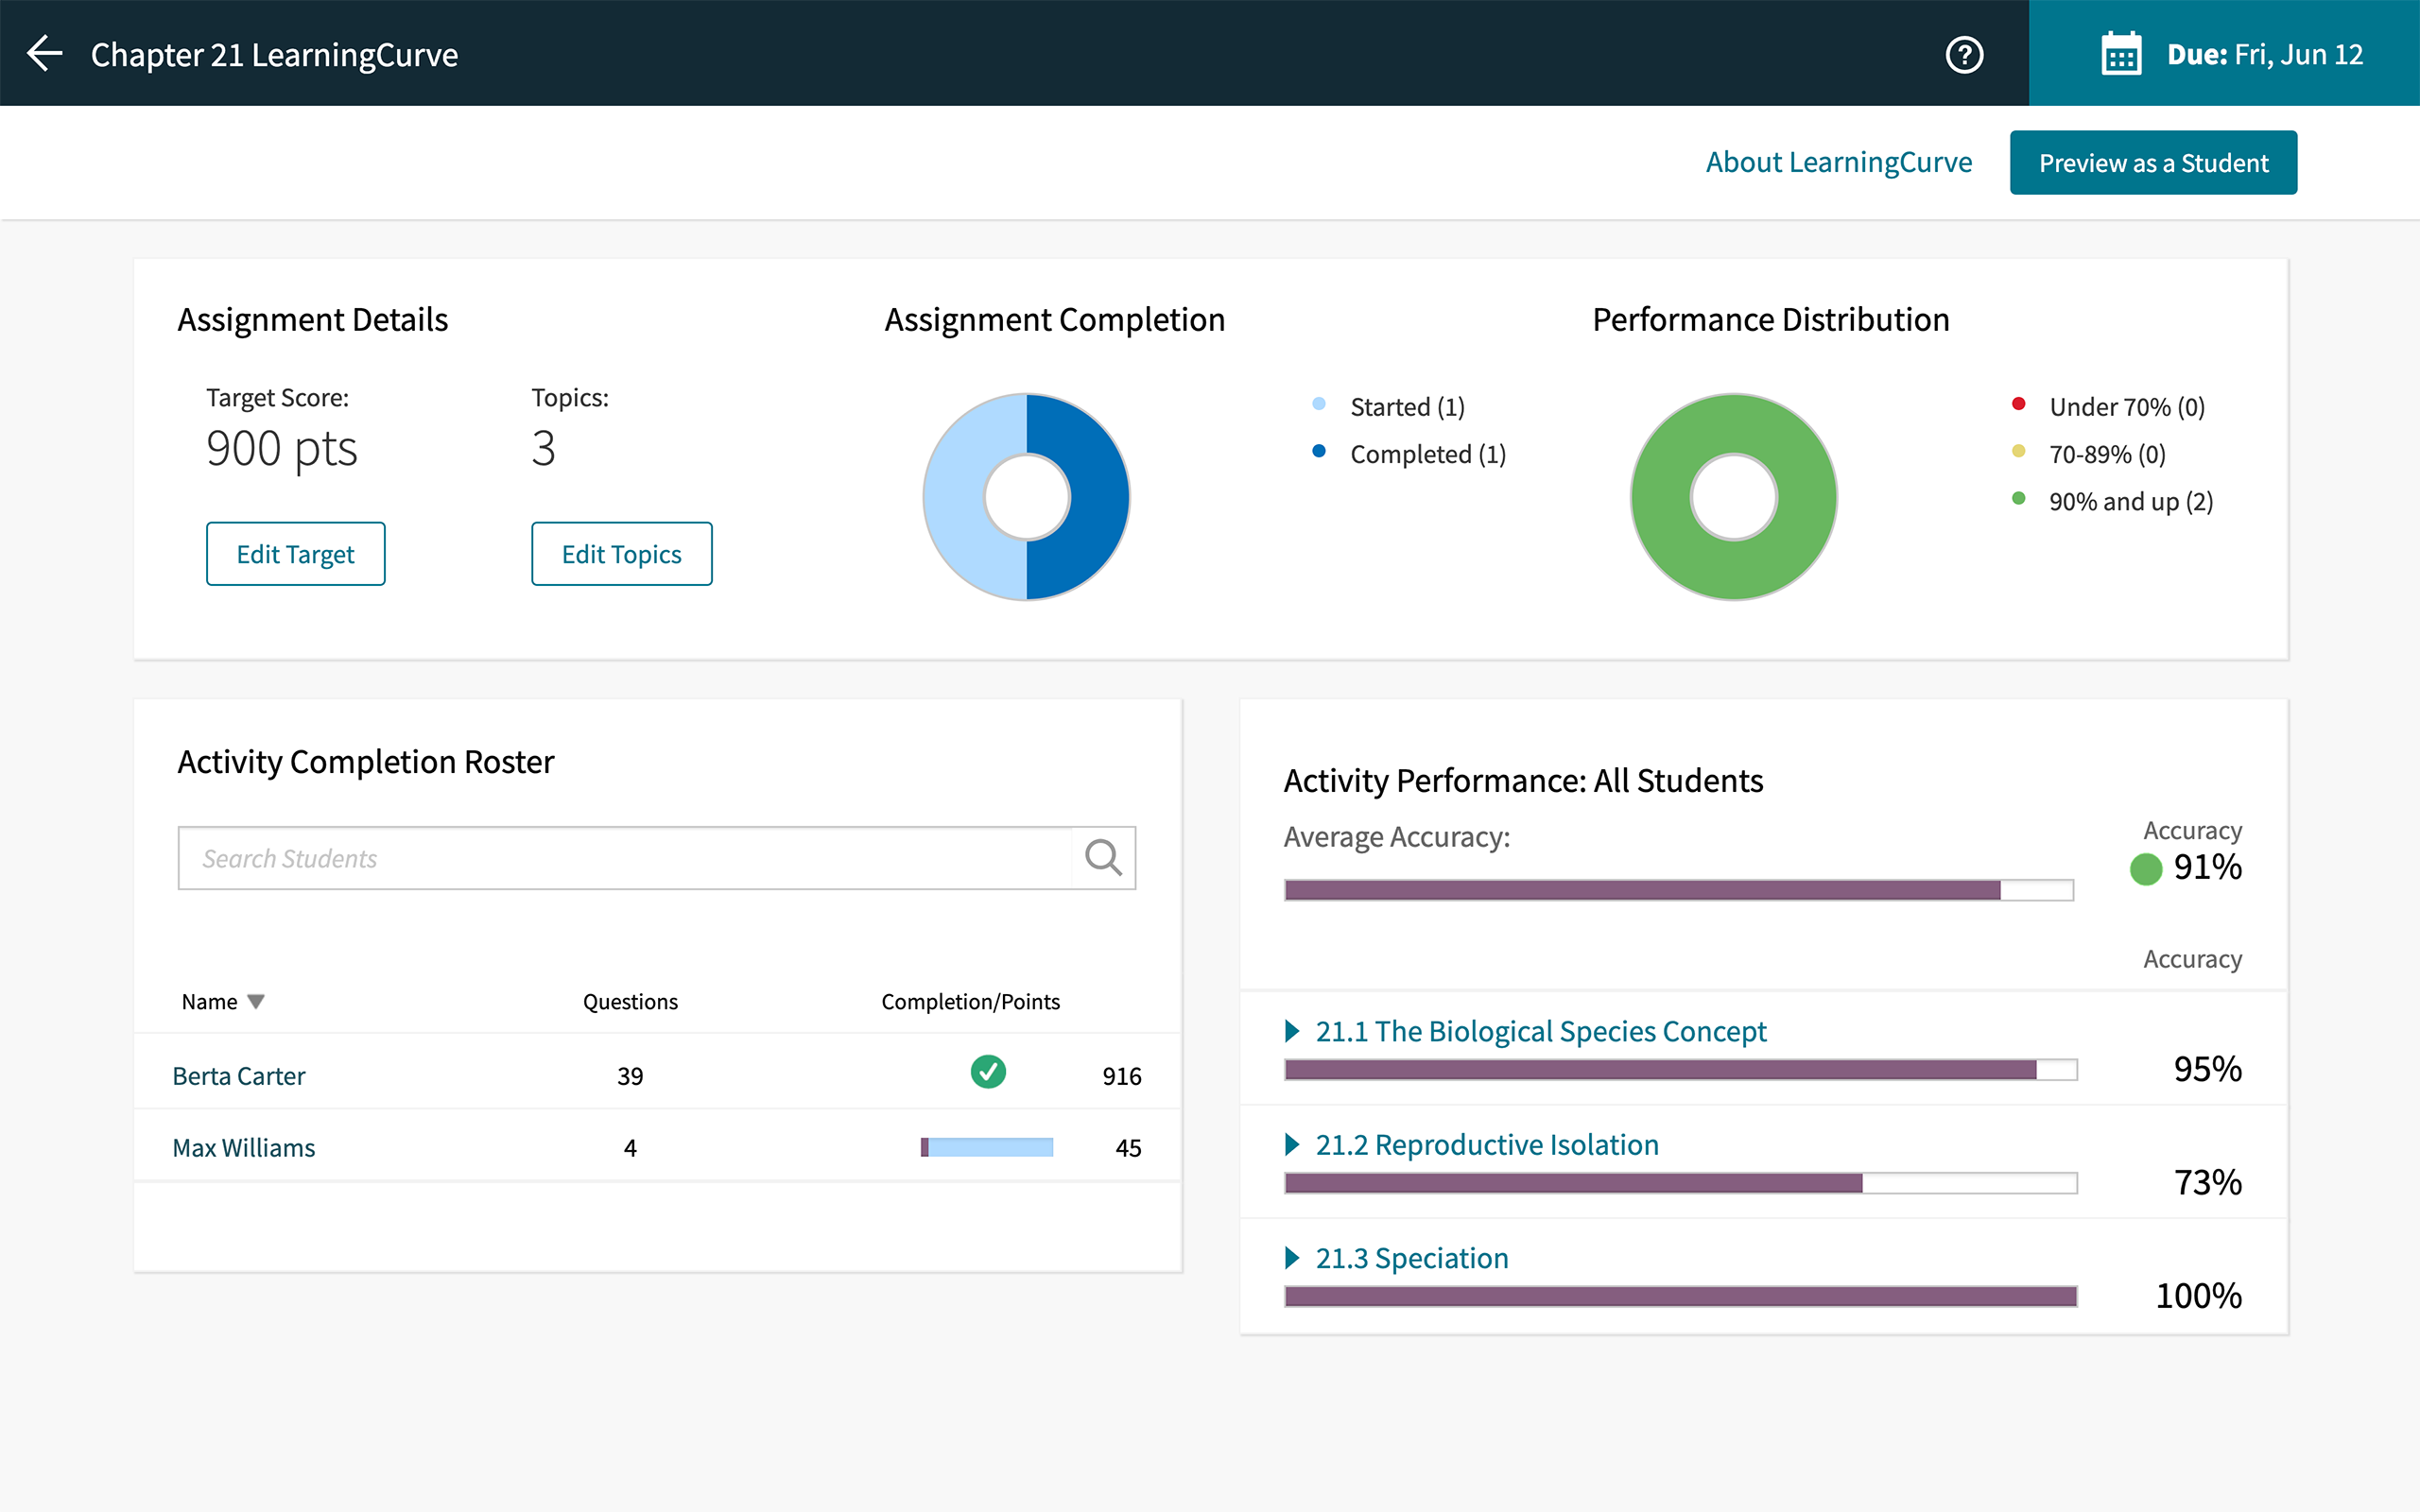
Task: Click Max Williams's 4 questions value
Action: click(x=630, y=1148)
